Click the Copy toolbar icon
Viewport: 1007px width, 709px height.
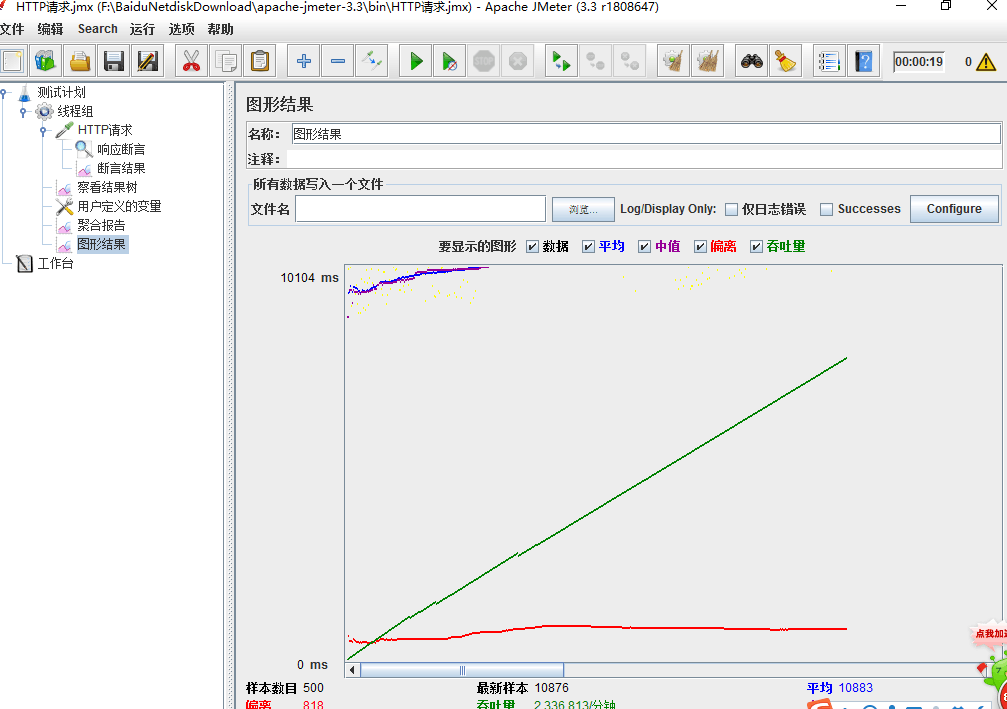[x=225, y=62]
